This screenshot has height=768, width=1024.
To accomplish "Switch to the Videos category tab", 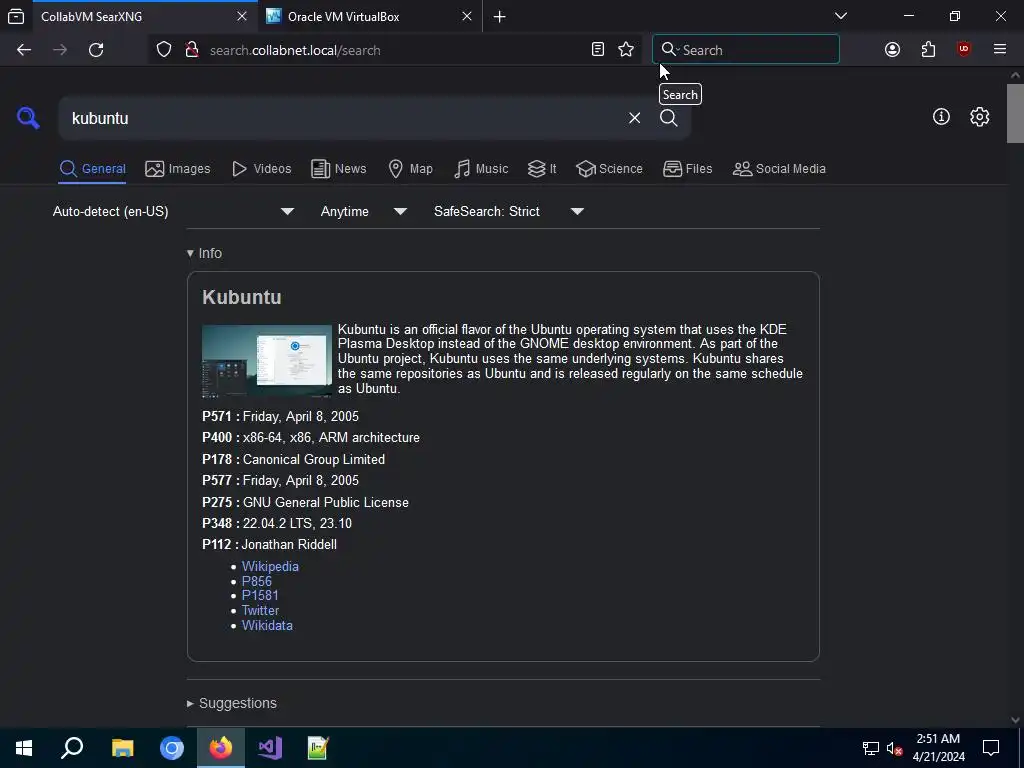I will coord(262,168).
